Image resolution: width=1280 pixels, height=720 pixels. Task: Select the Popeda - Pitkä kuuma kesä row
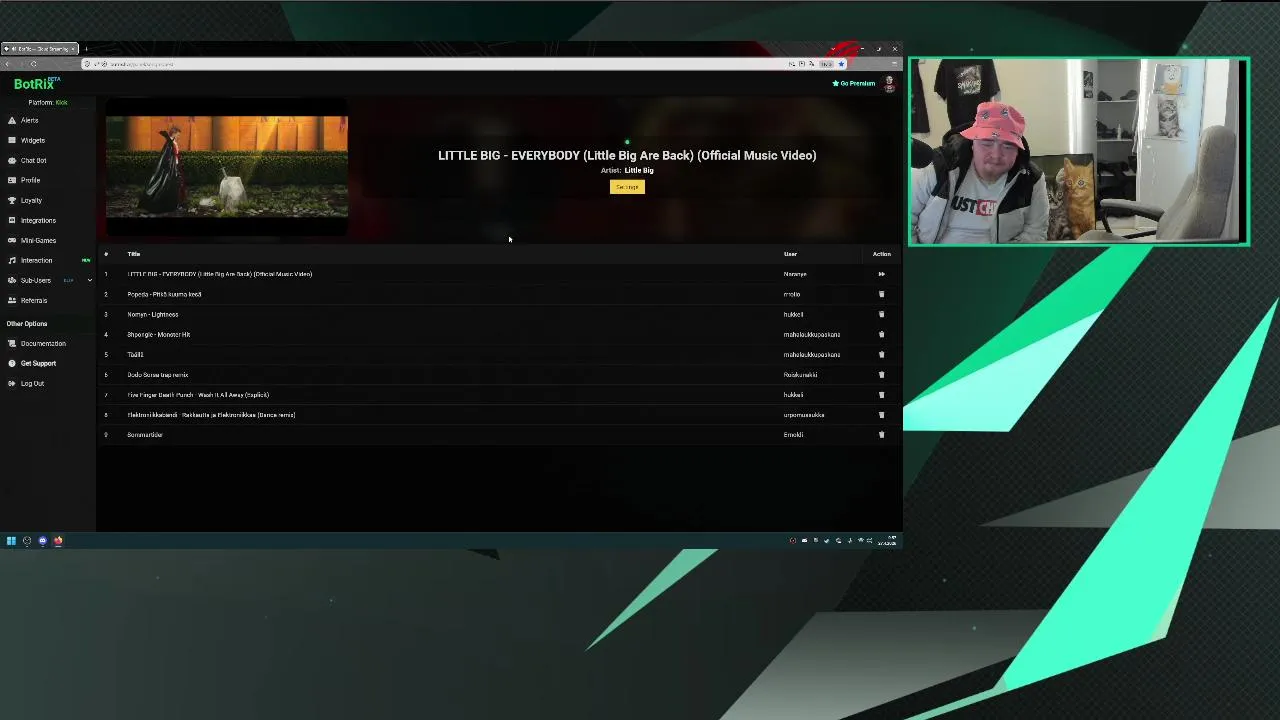point(499,294)
